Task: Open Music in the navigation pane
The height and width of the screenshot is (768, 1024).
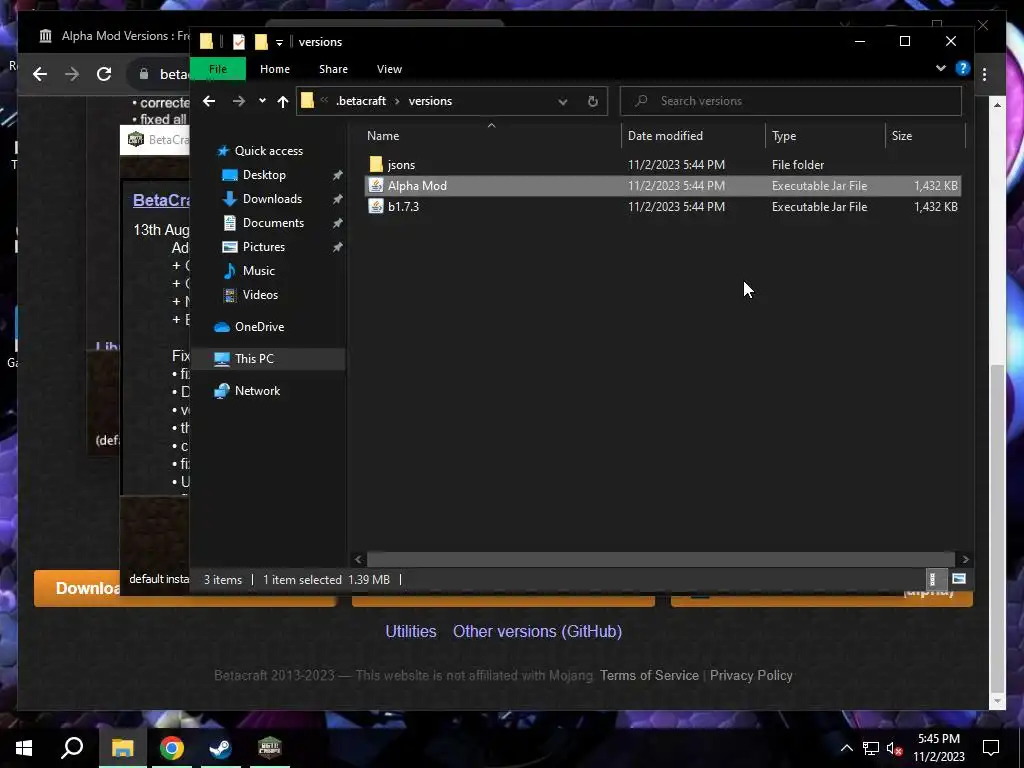Action: [x=259, y=271]
